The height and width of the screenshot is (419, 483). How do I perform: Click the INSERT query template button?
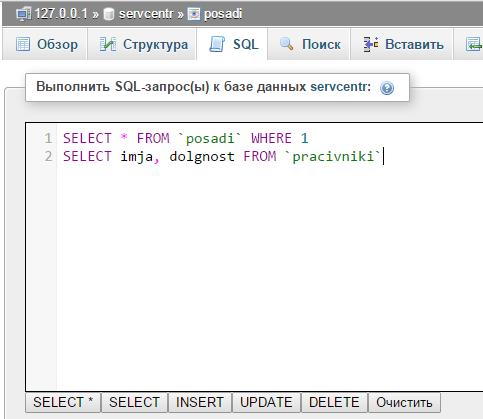(x=200, y=402)
